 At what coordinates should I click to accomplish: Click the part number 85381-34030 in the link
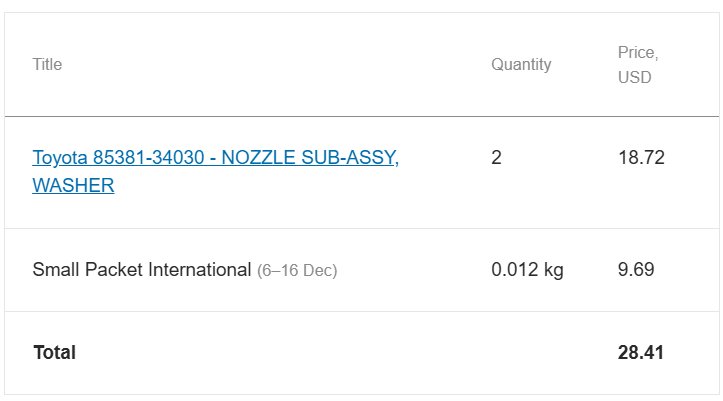click(x=148, y=158)
